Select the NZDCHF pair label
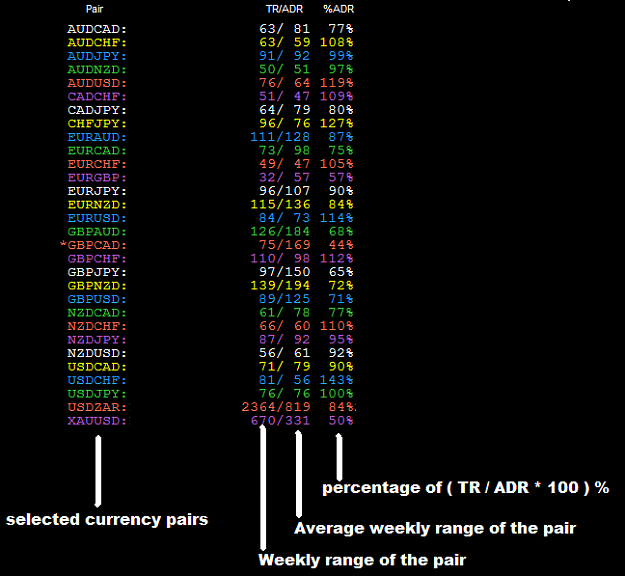 97,326
